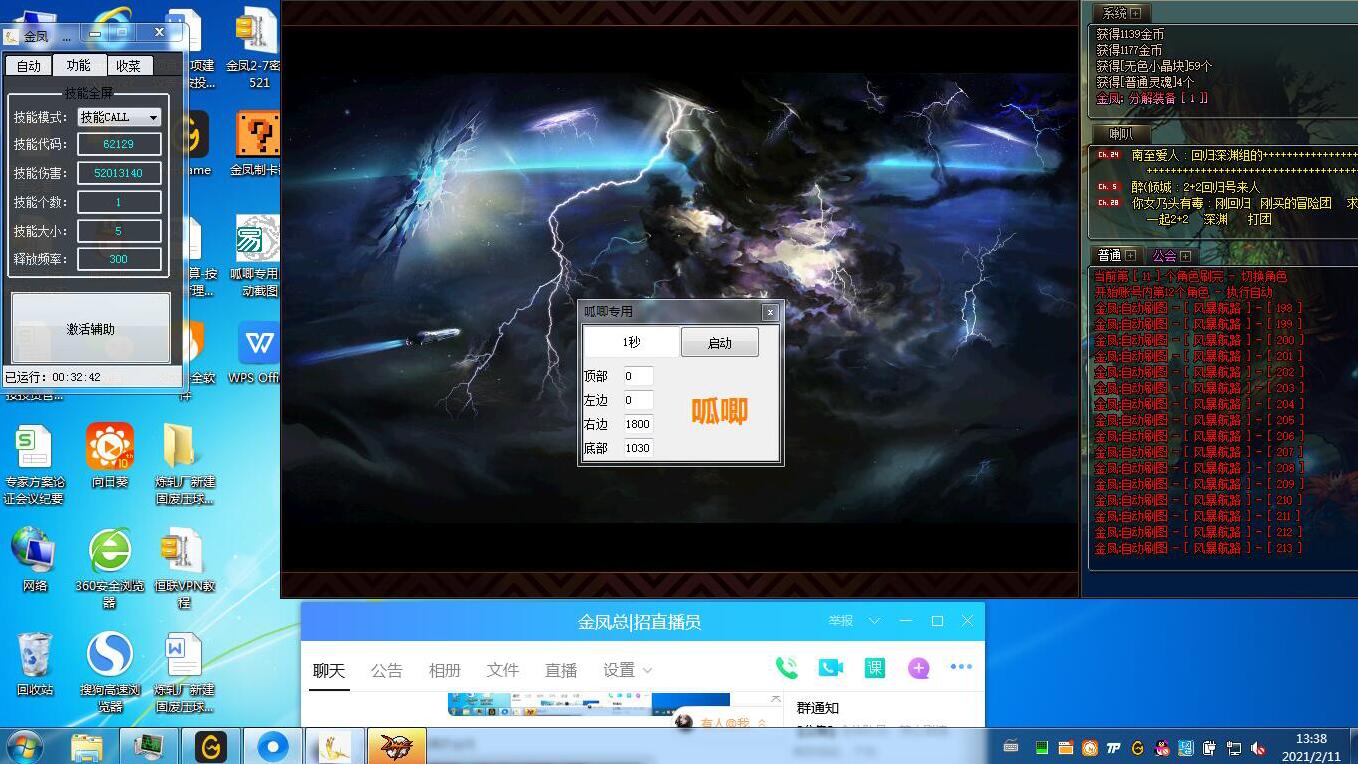Screen dimensions: 1358x764
Task: Click the 已运行: 00:32:42 status text
Action: click(x=53, y=377)
